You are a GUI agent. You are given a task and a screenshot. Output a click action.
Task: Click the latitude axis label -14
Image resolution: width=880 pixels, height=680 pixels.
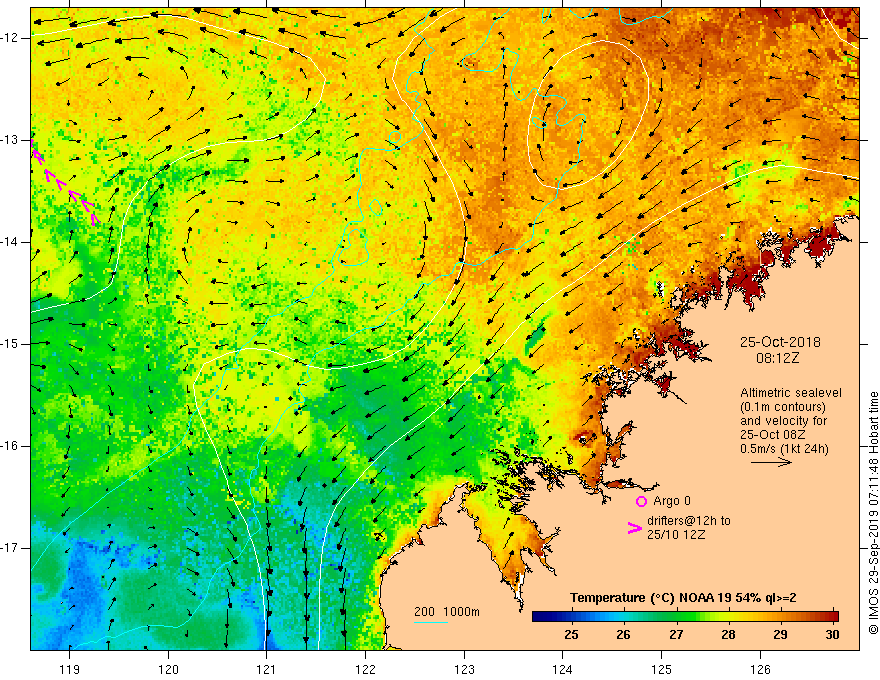(x=10, y=242)
